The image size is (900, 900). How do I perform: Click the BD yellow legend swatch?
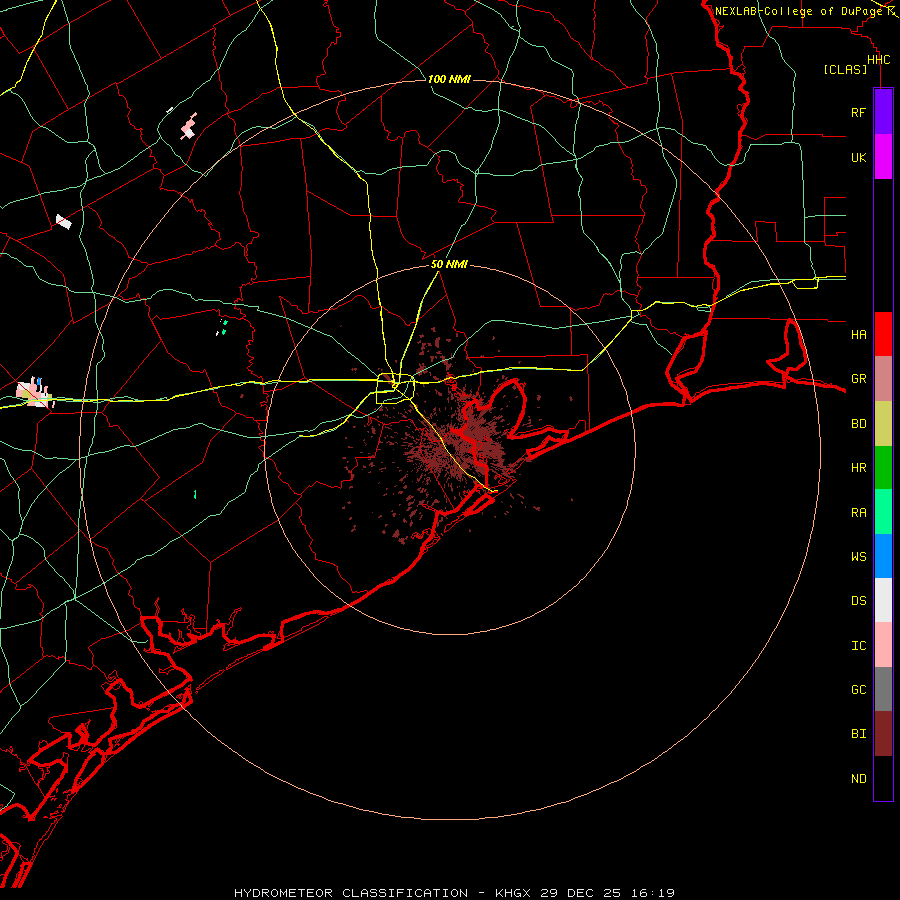point(883,423)
